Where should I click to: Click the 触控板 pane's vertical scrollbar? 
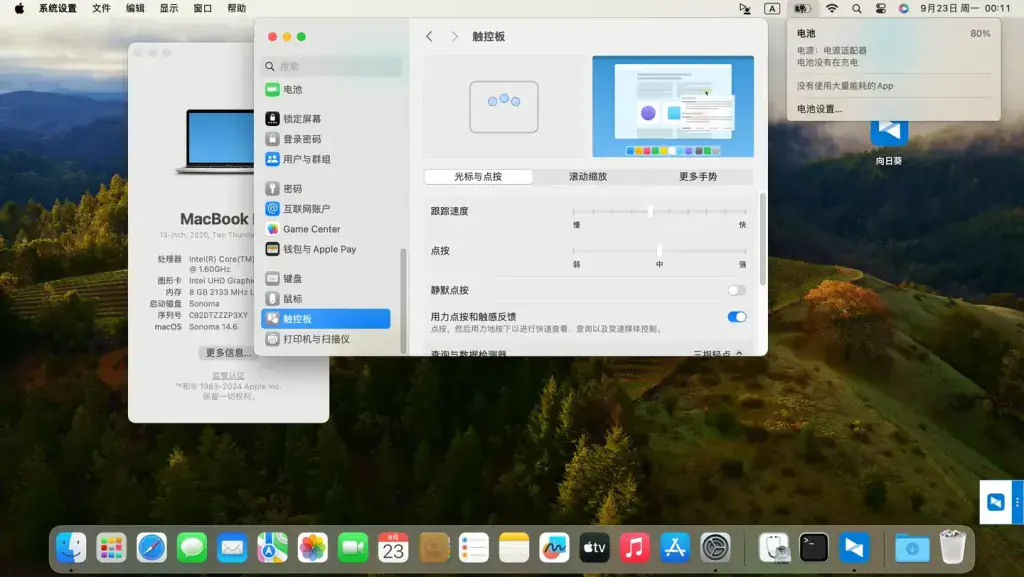click(763, 238)
